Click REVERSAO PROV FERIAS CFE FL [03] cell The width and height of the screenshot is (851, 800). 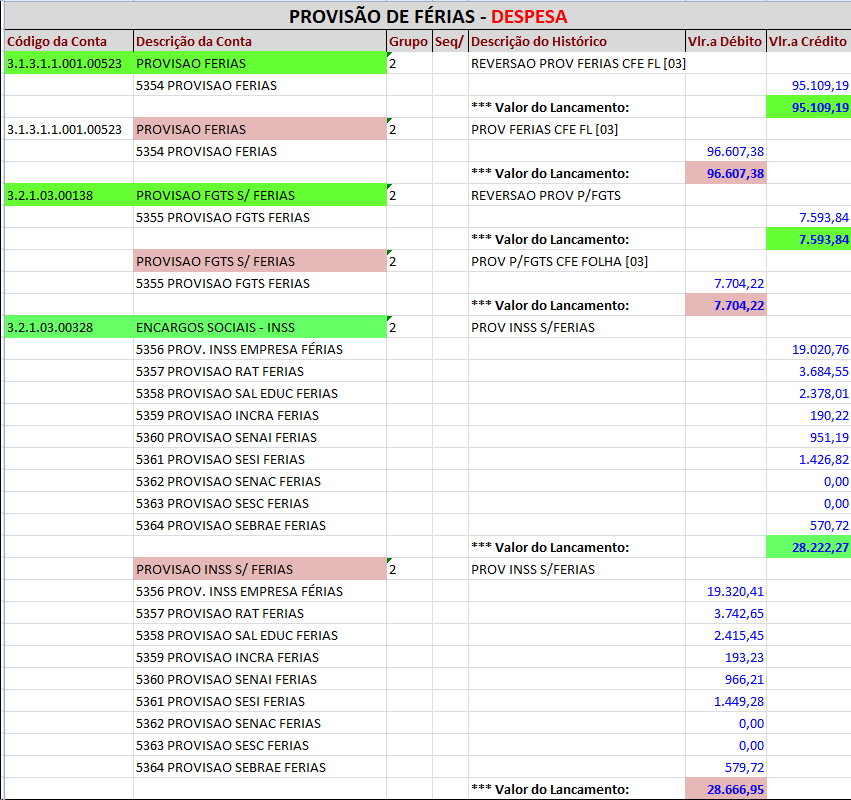[578, 63]
